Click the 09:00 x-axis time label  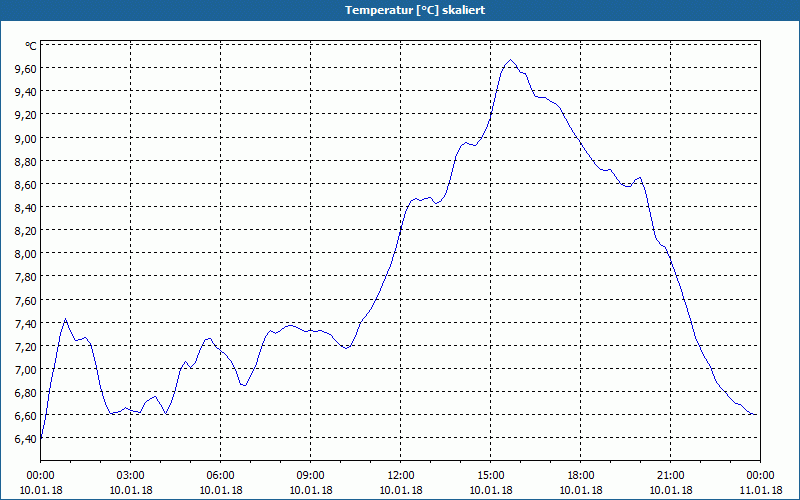[x=311, y=476]
